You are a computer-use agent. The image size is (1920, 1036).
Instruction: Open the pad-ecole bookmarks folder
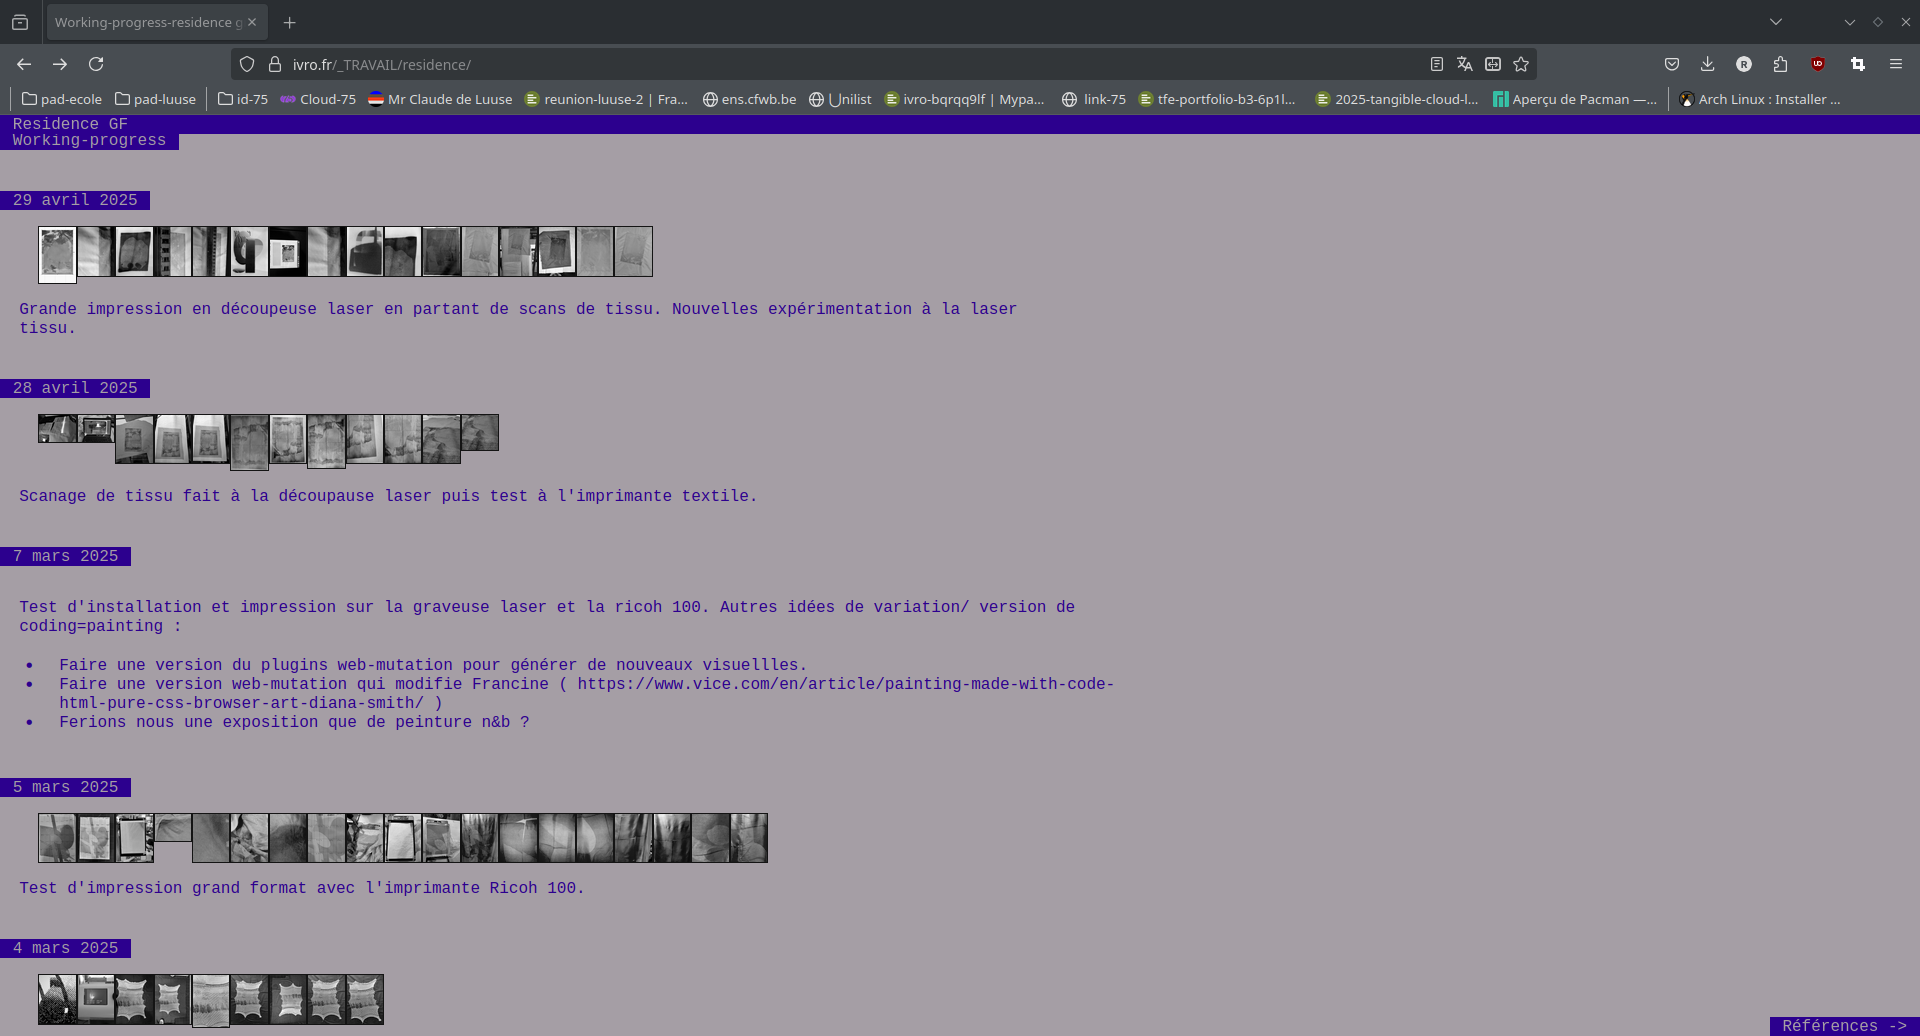pyautogui.click(x=62, y=99)
